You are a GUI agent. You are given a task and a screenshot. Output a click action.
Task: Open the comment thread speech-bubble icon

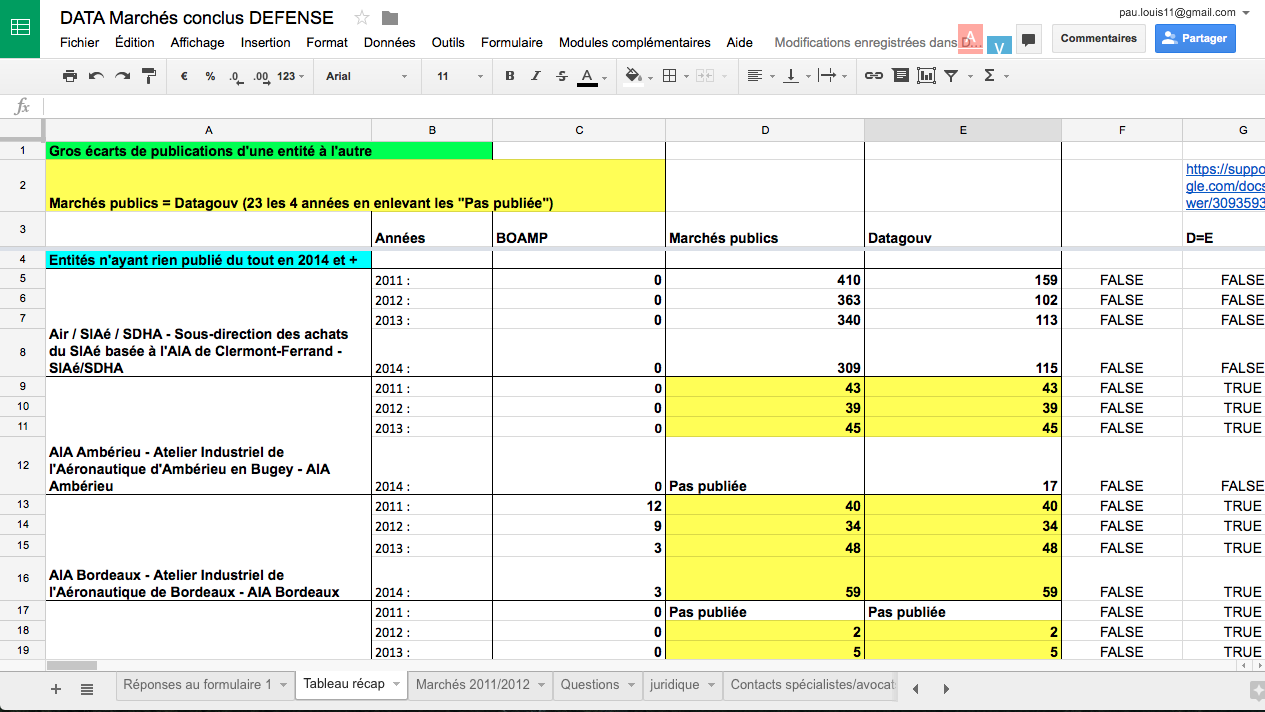click(x=1028, y=39)
